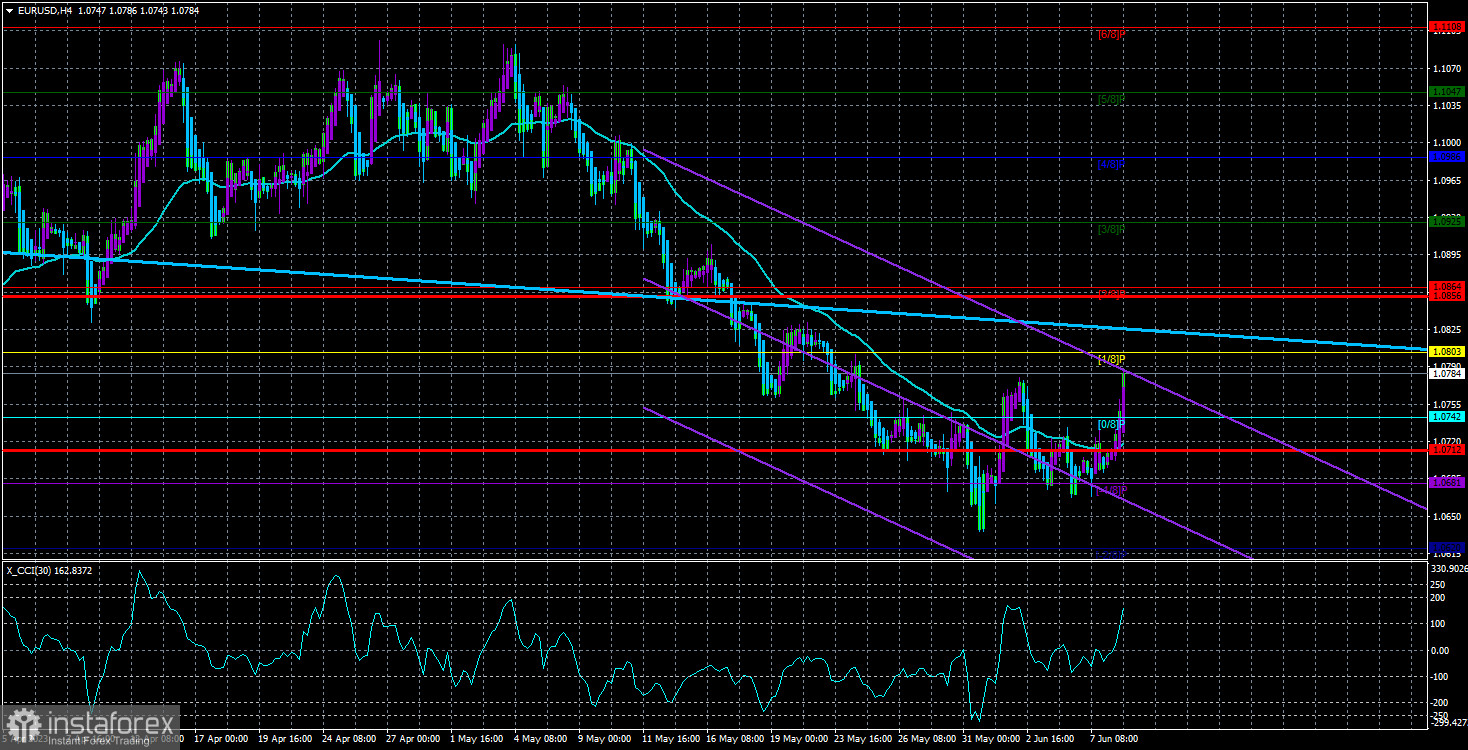Click the [6/8]P Murray level label
The height and width of the screenshot is (750, 1468).
(x=1112, y=34)
